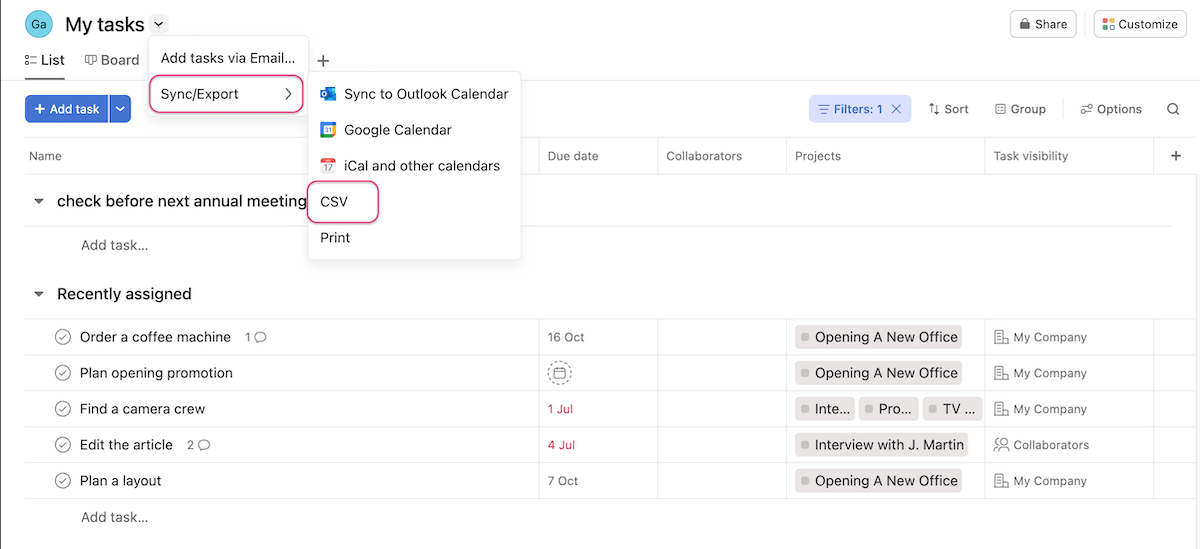This screenshot has width=1200, height=549.
Task: Click My Company visibility on Plan a layout row
Action: (1040, 481)
